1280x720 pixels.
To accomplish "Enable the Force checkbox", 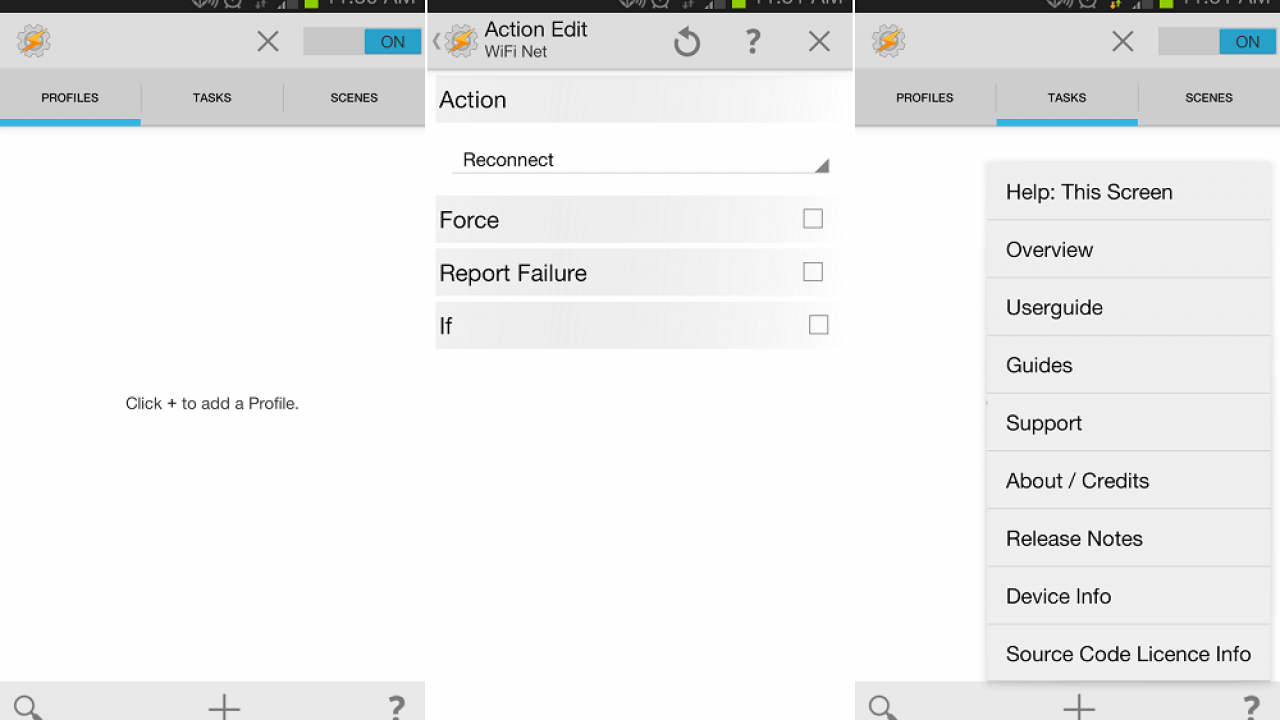I will coord(813,219).
